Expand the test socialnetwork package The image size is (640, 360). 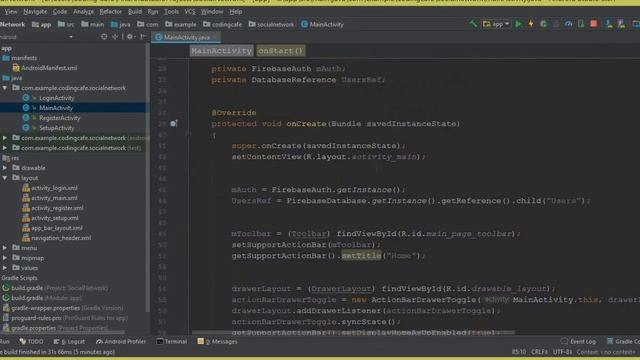[4, 148]
